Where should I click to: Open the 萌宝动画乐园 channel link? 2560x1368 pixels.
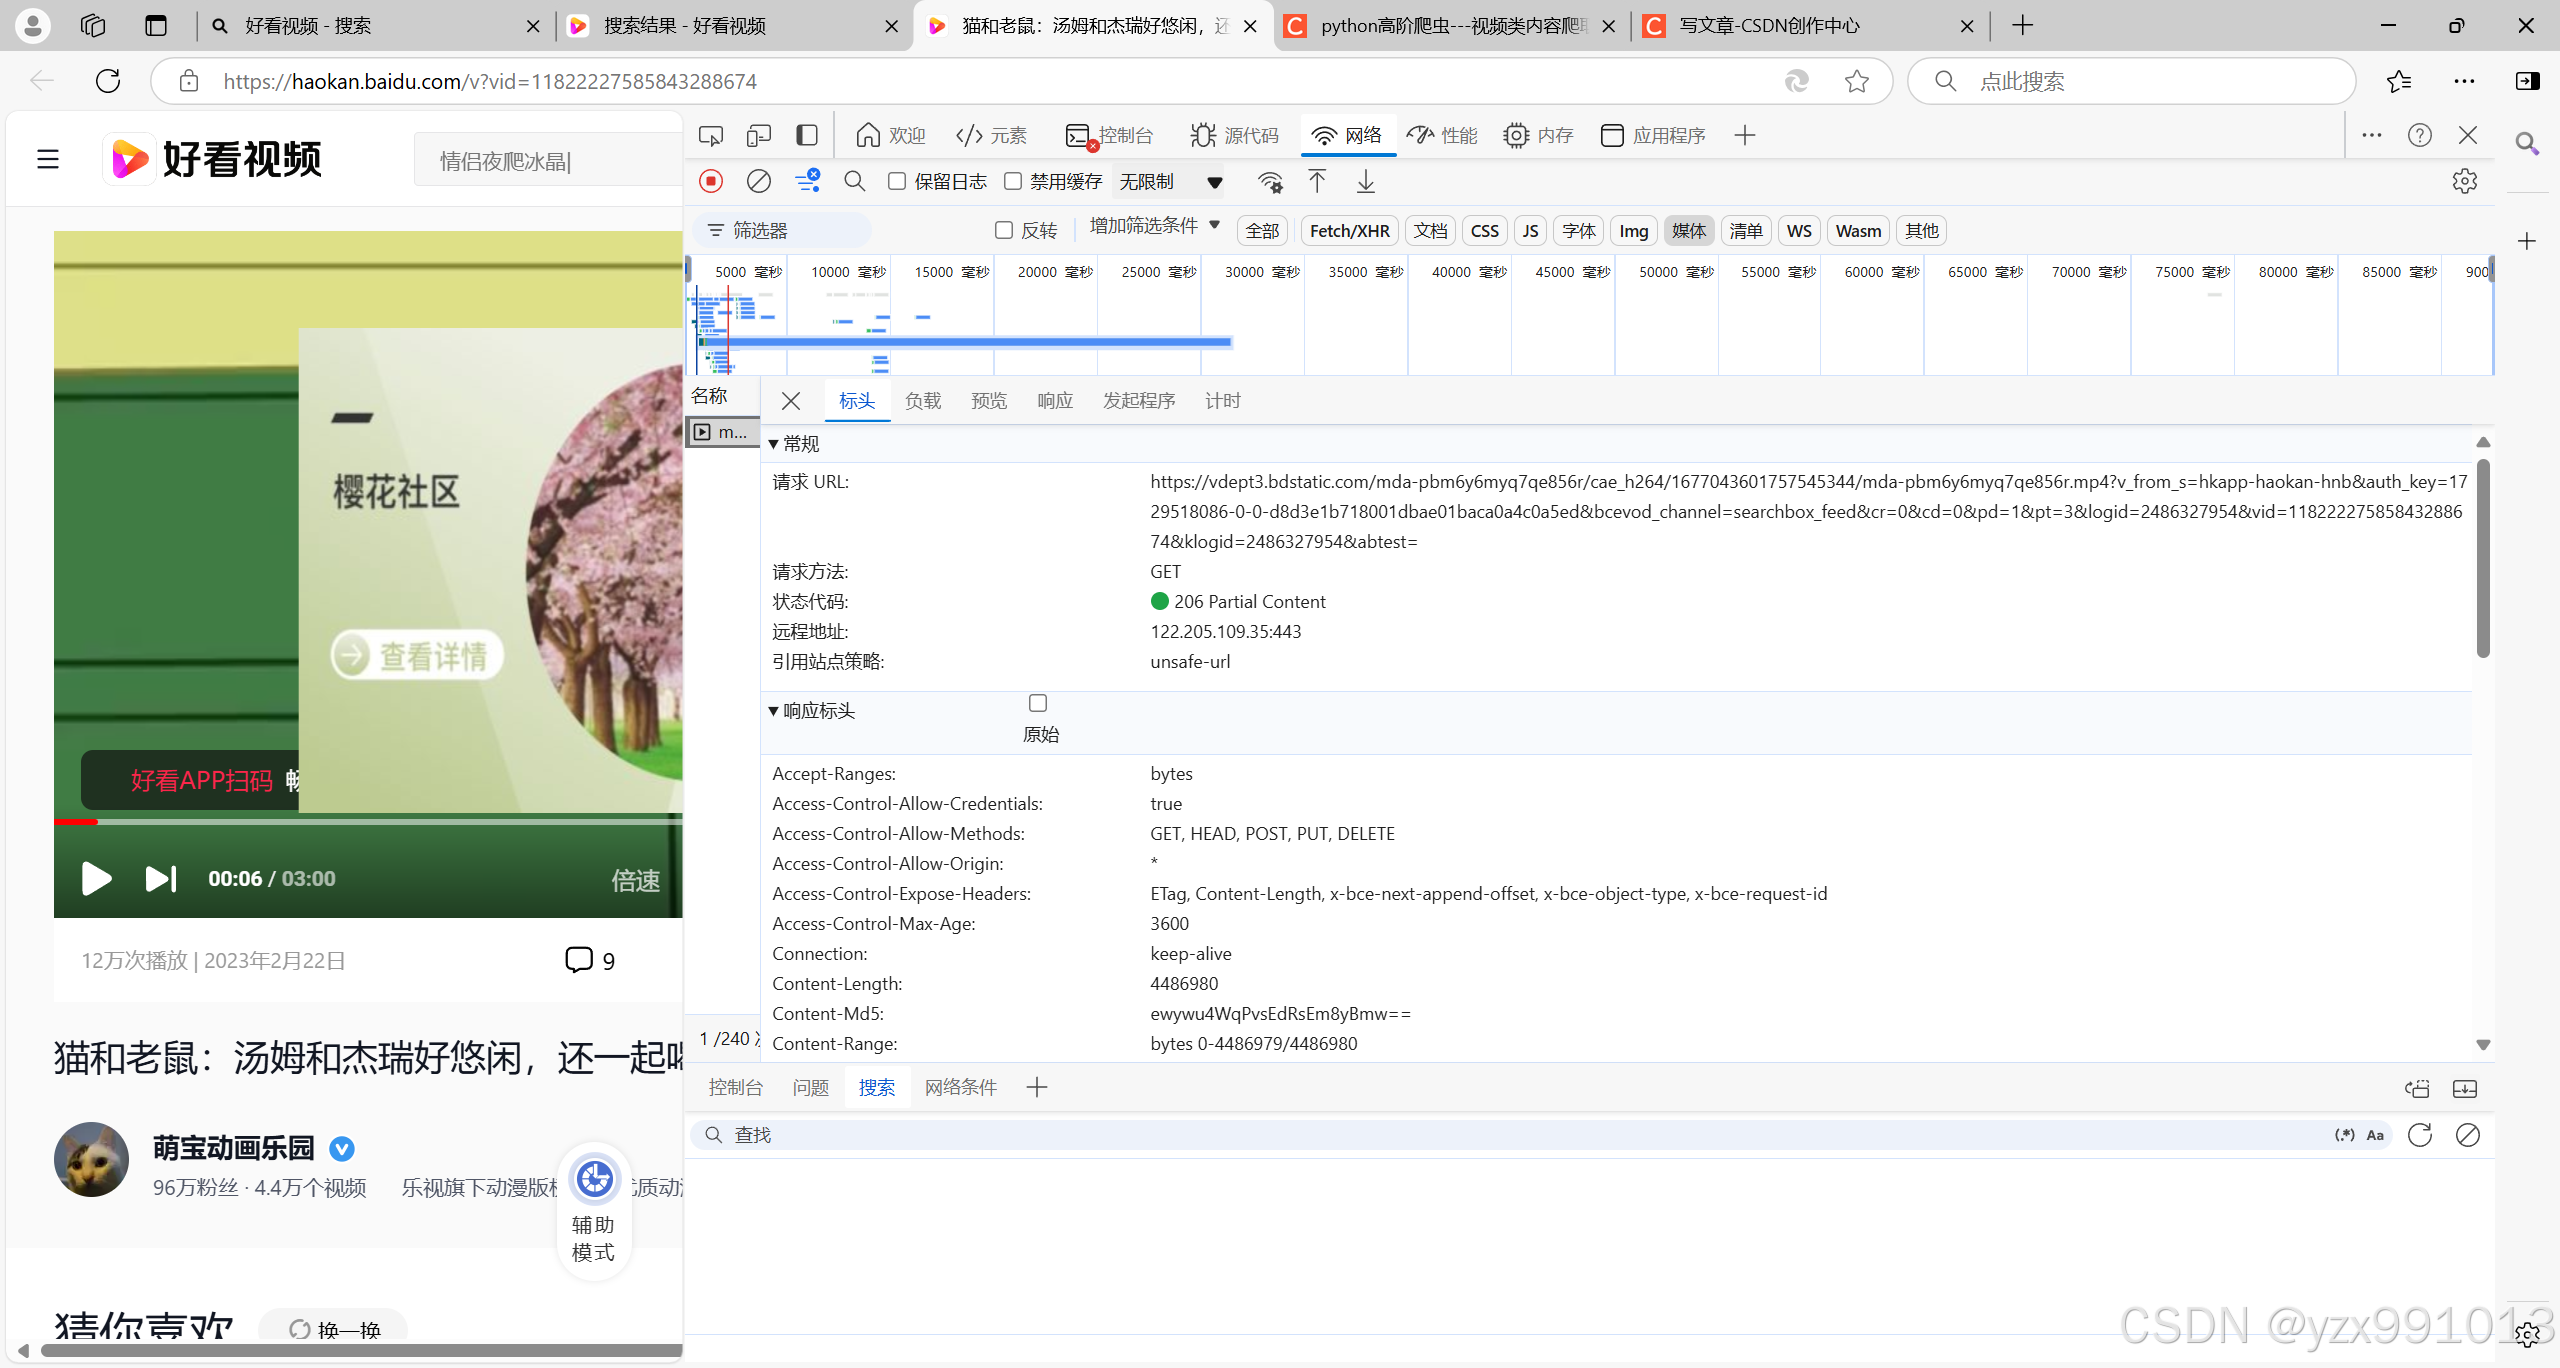[x=234, y=1148]
